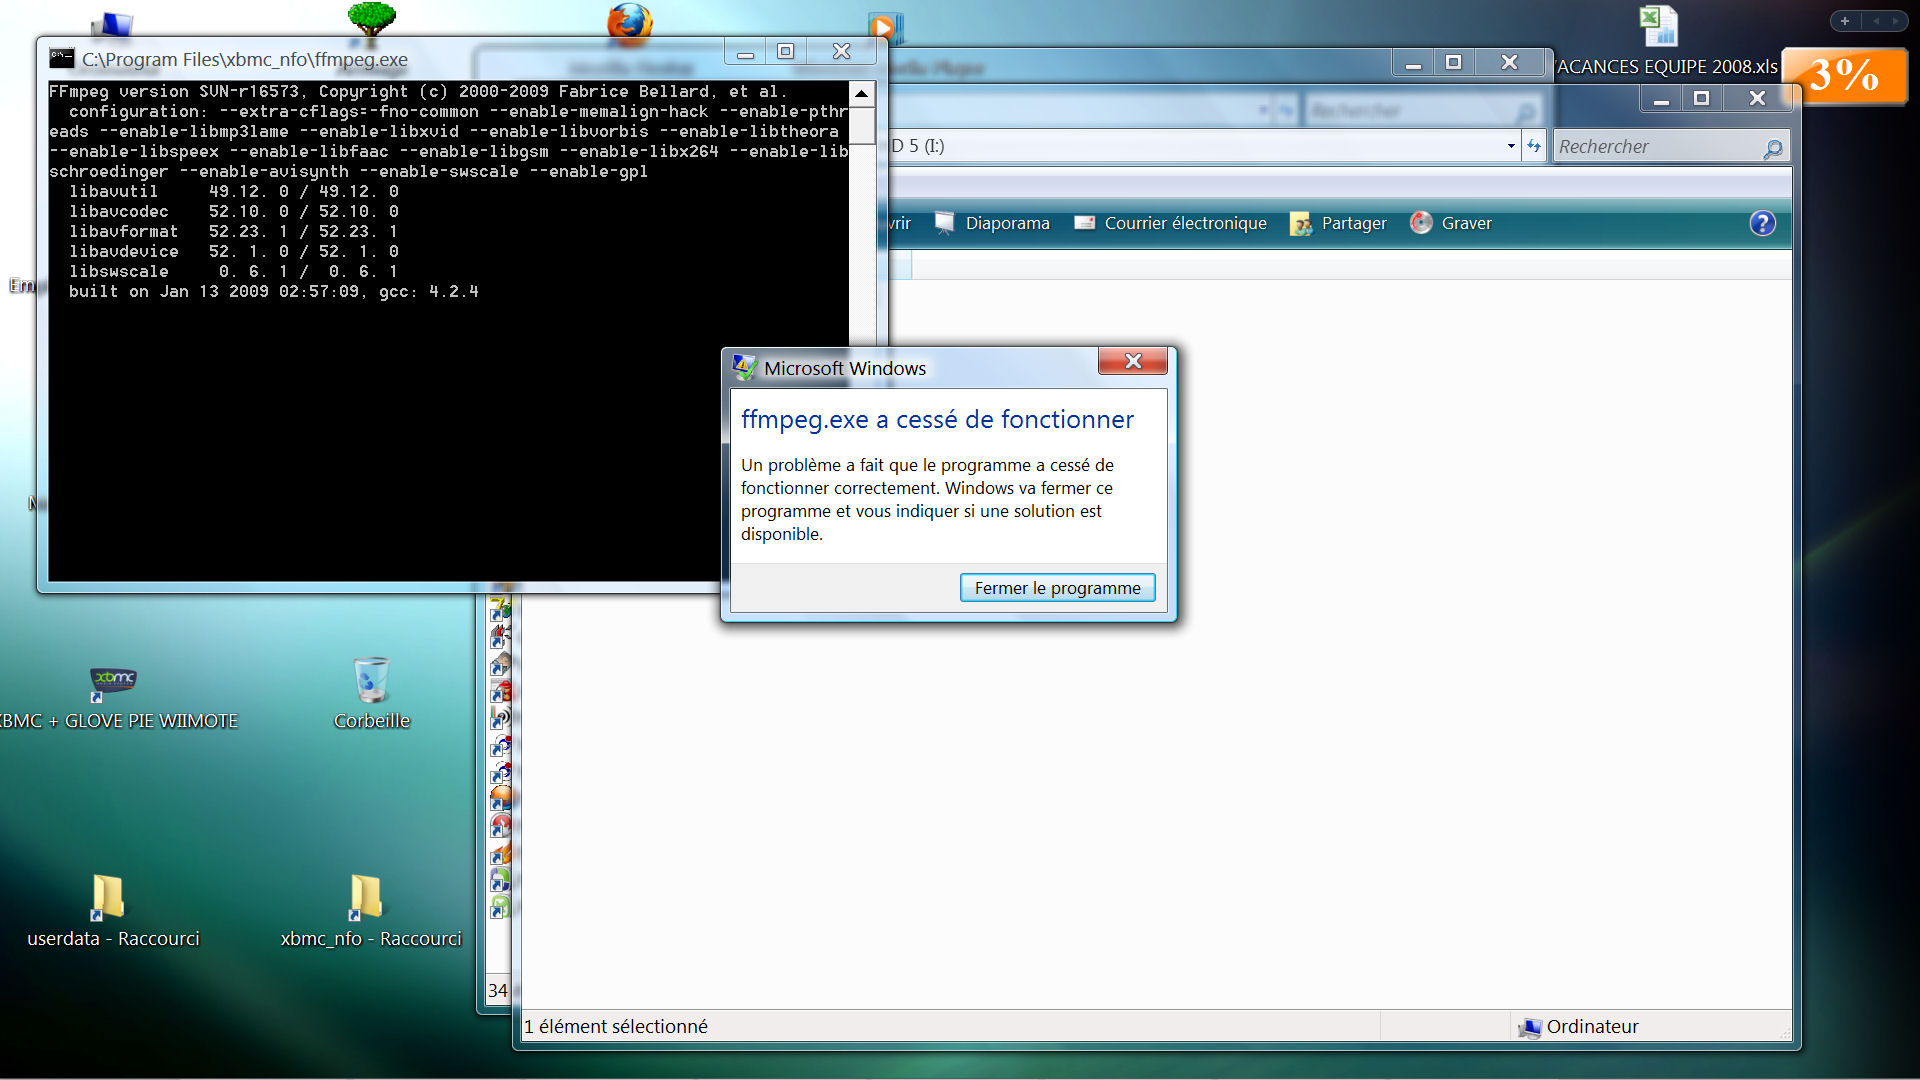Click the '34' count in rear window status

click(x=497, y=991)
